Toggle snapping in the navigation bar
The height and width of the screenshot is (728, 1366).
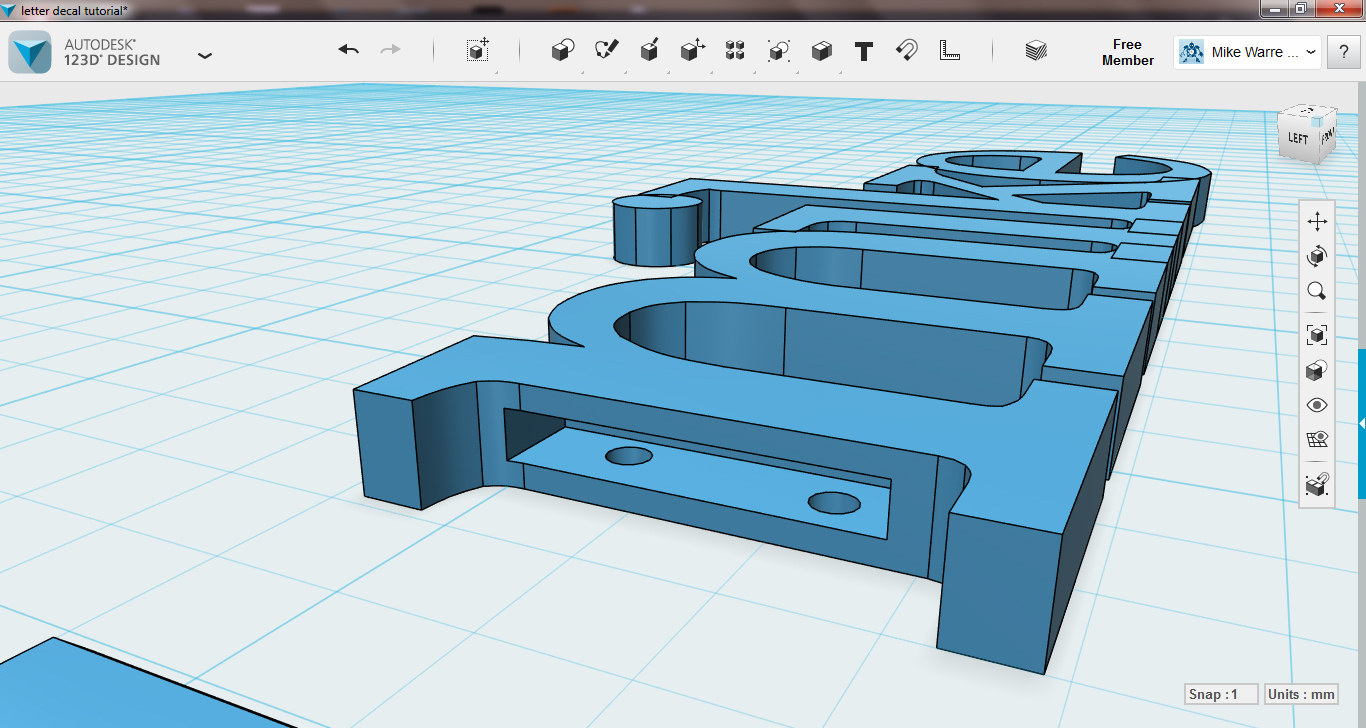[x=1316, y=485]
